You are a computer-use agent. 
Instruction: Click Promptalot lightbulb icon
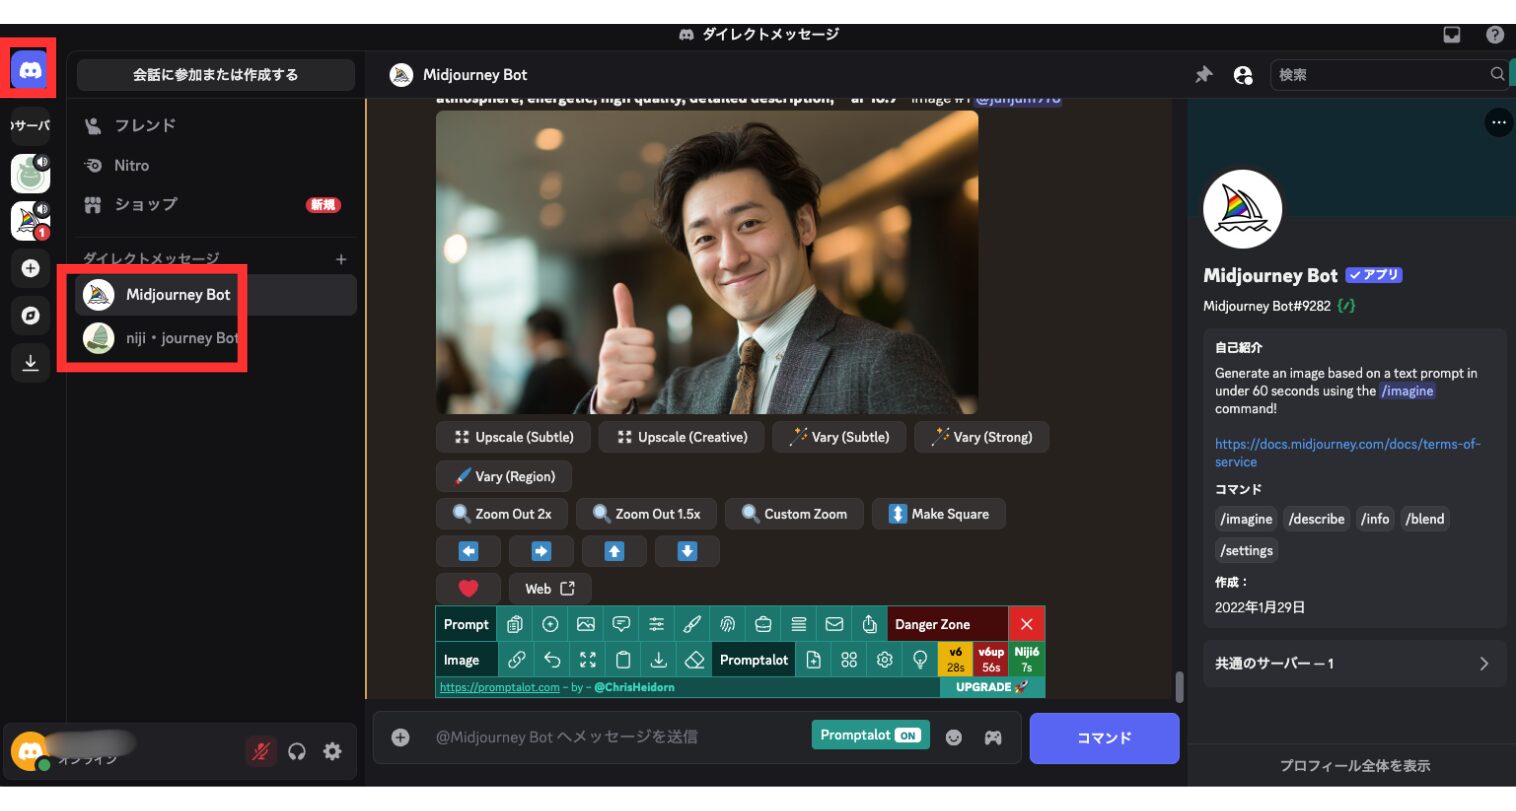pyautogui.click(x=920, y=660)
